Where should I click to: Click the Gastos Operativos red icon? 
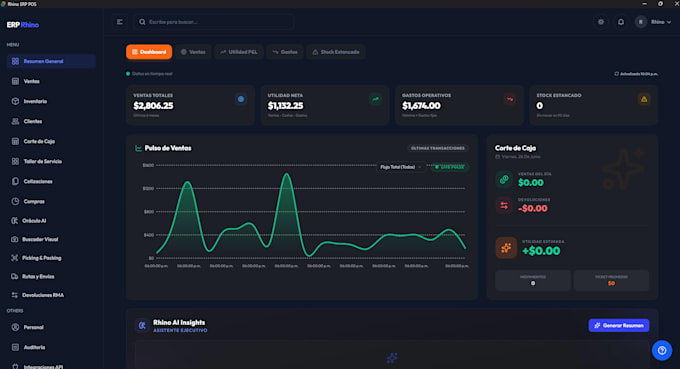(510, 99)
